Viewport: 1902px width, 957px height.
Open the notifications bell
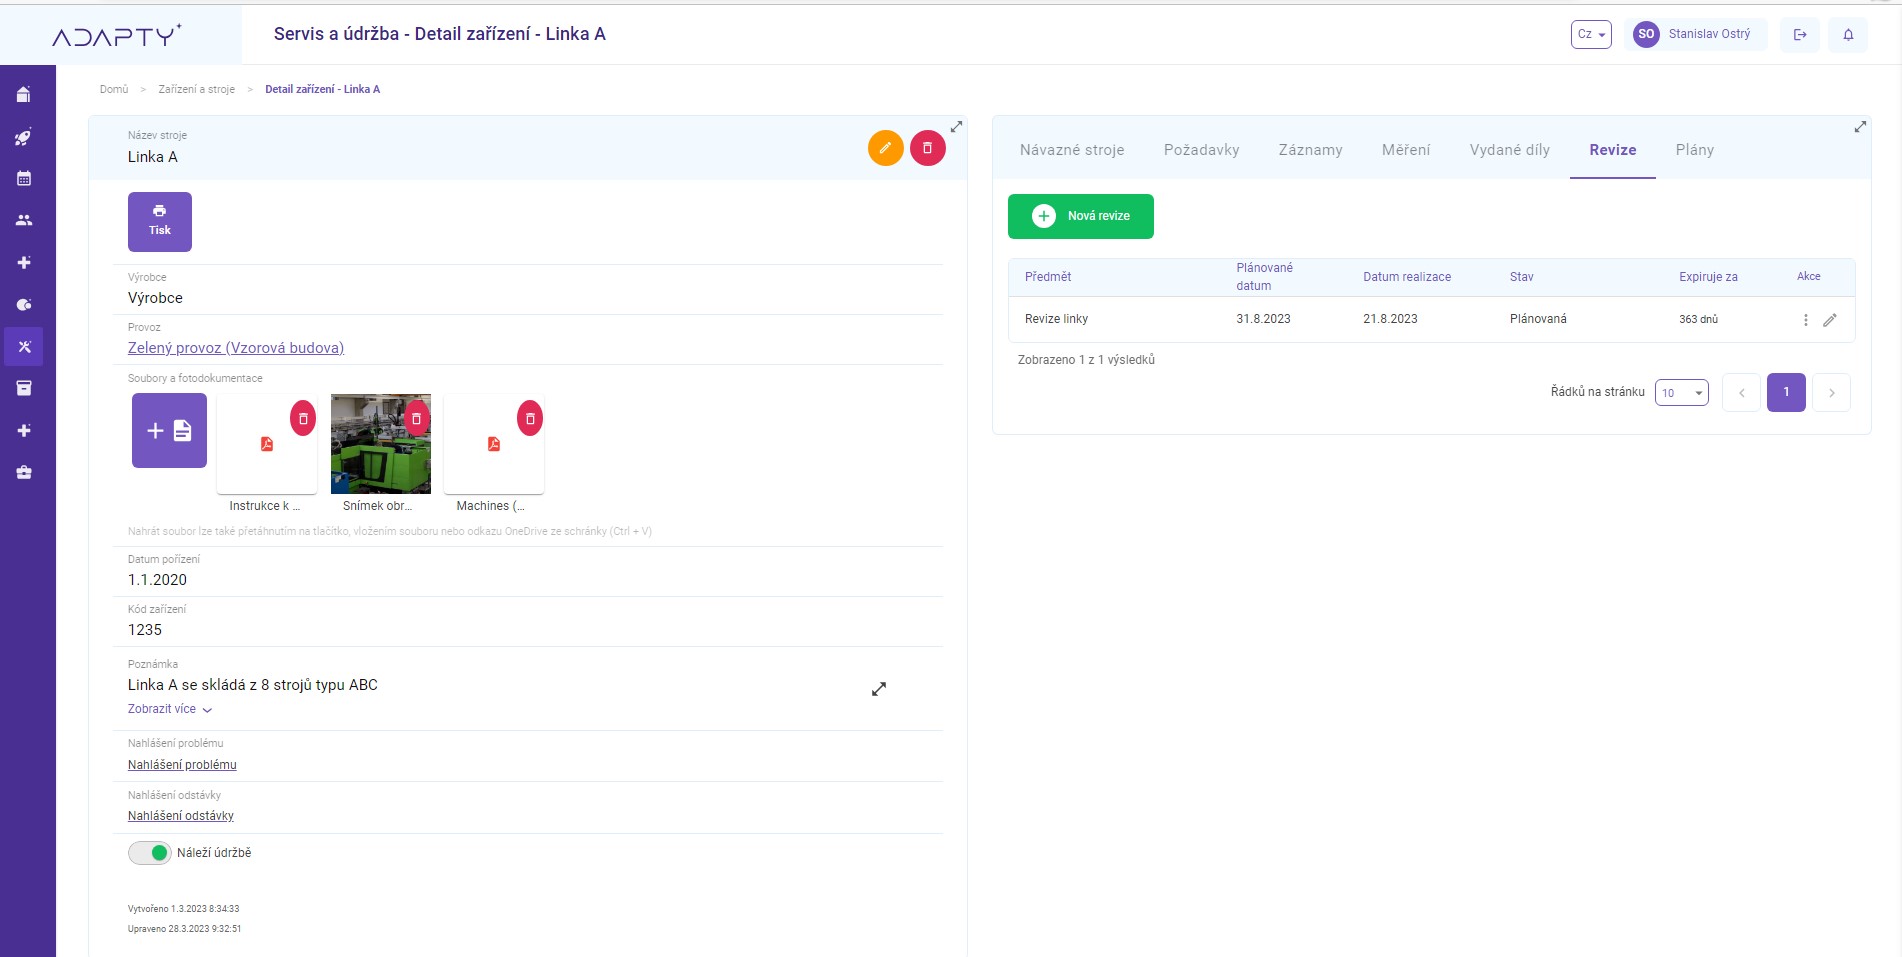click(x=1848, y=34)
